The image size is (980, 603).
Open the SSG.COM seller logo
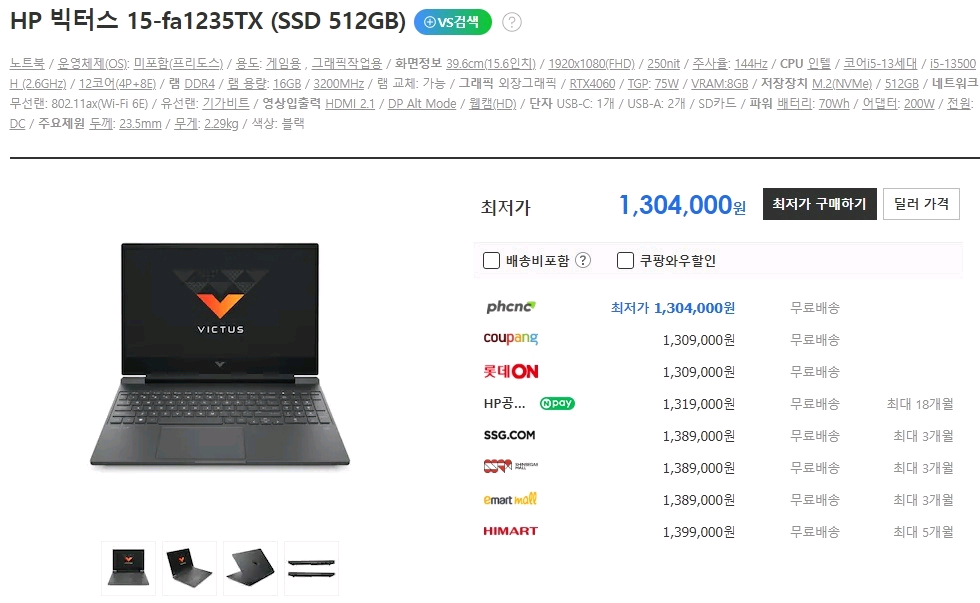click(509, 435)
